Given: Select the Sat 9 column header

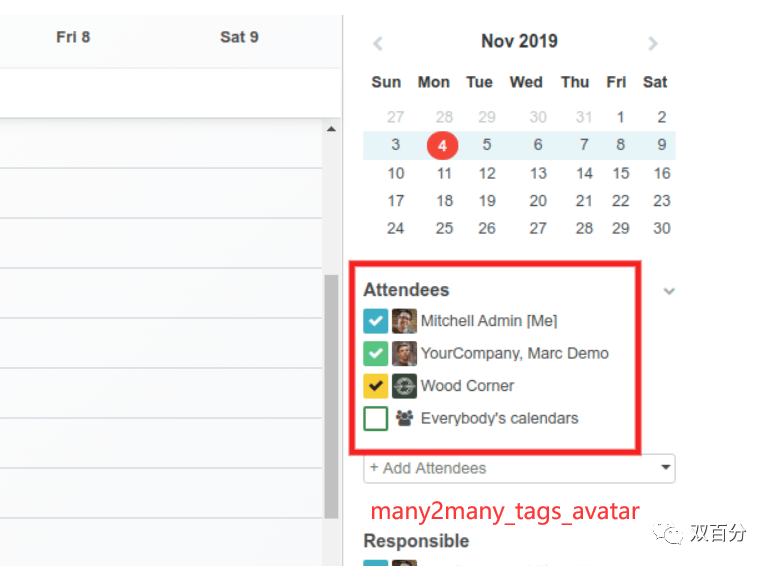Looking at the screenshot, I should point(239,37).
